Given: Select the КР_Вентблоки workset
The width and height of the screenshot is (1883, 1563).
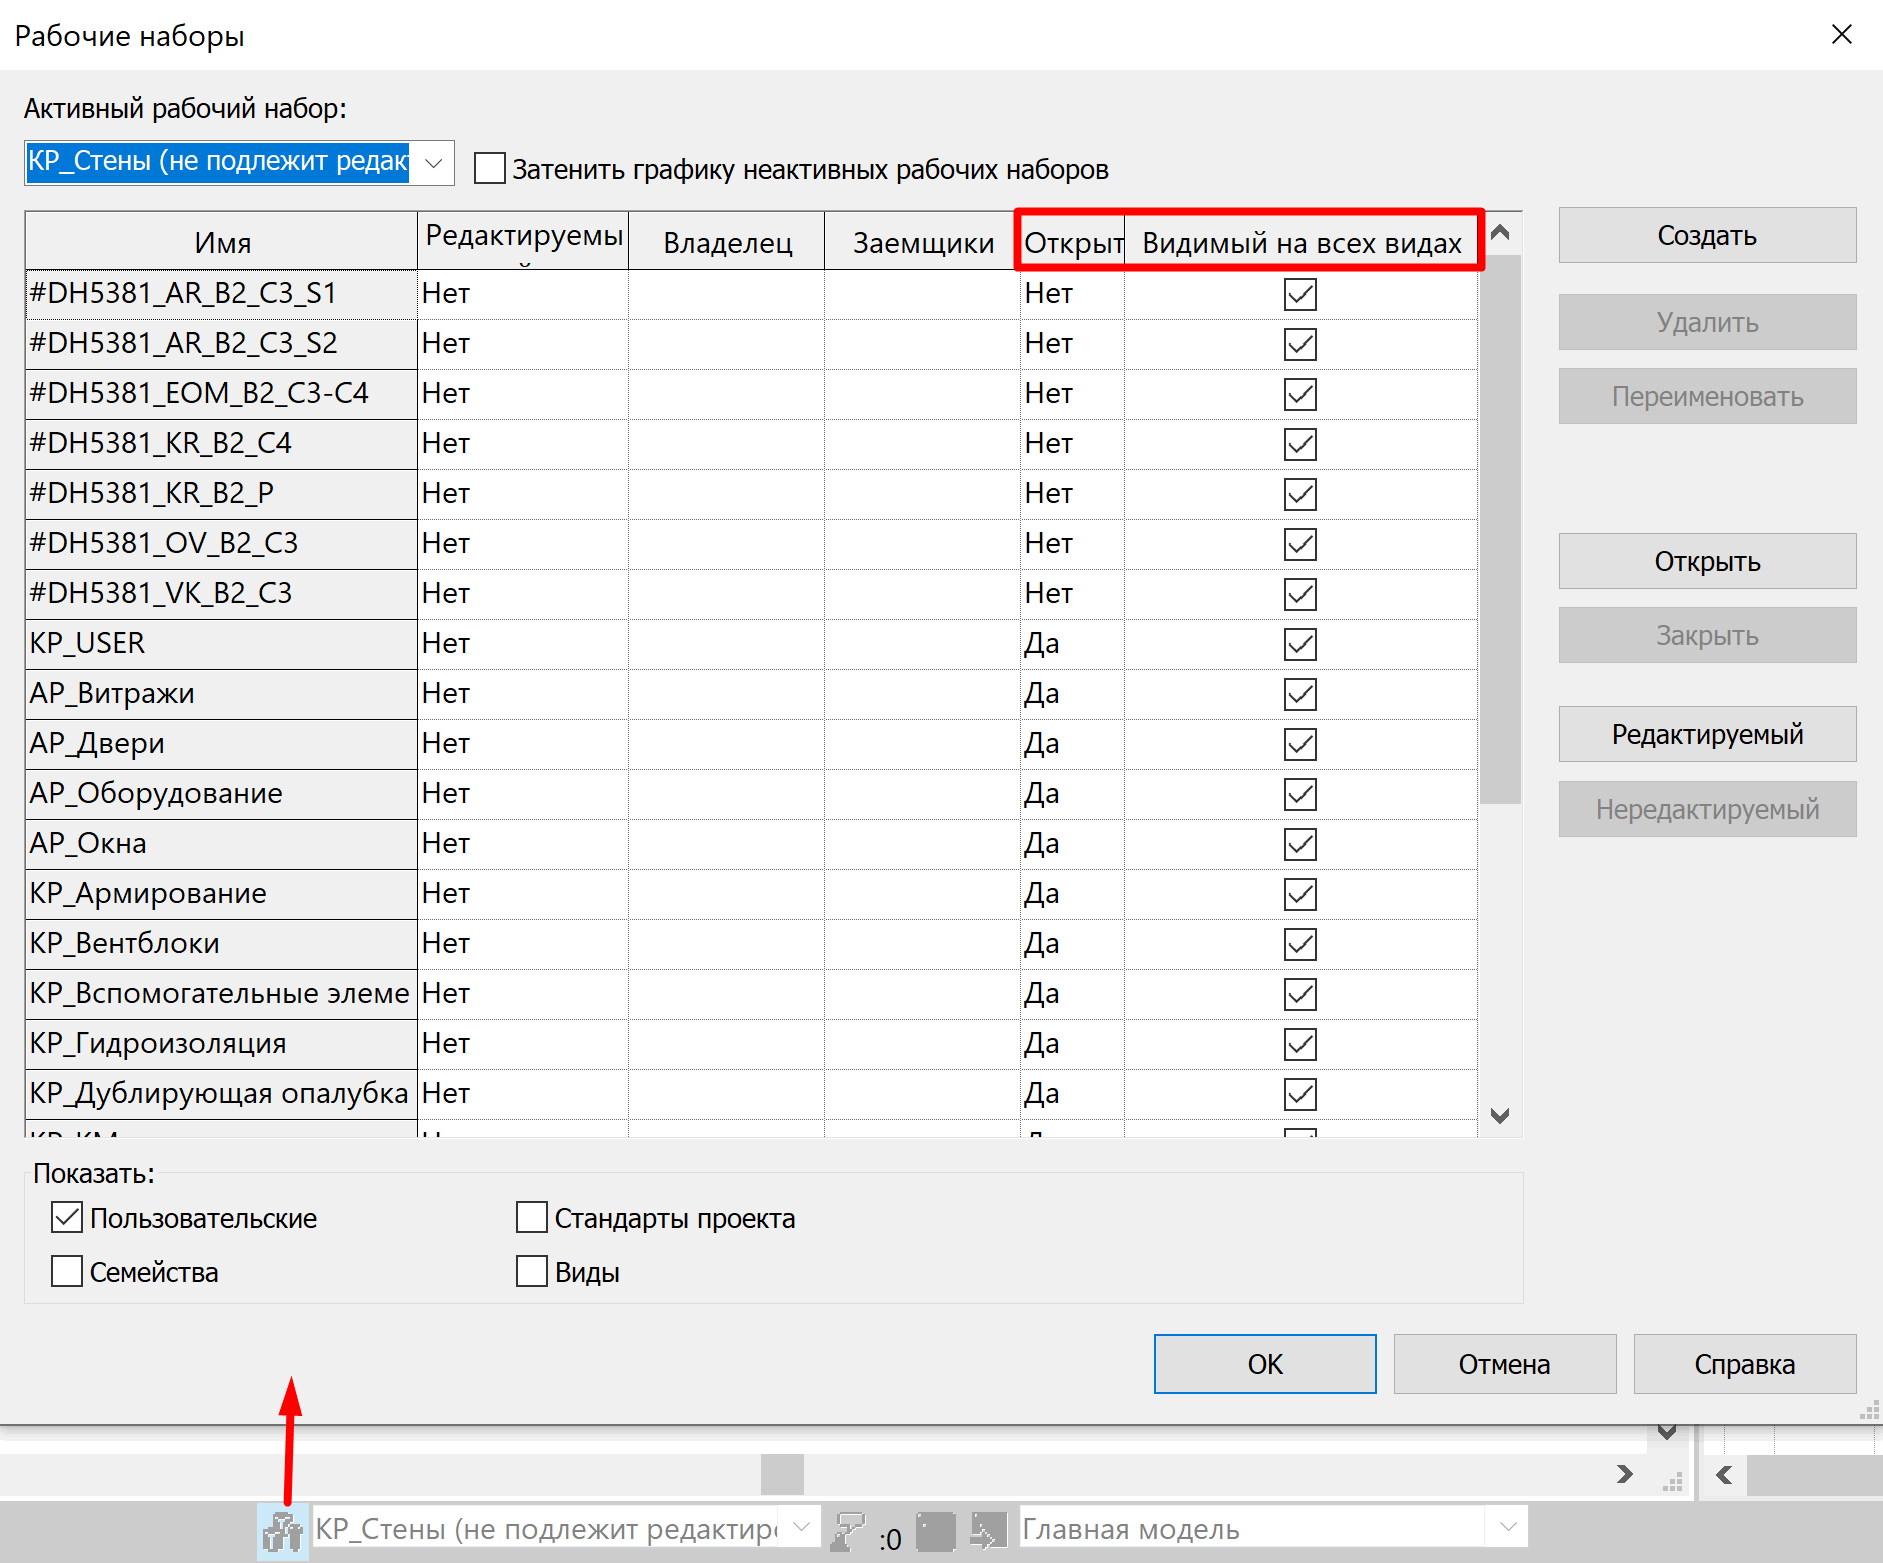Looking at the screenshot, I should 221,944.
